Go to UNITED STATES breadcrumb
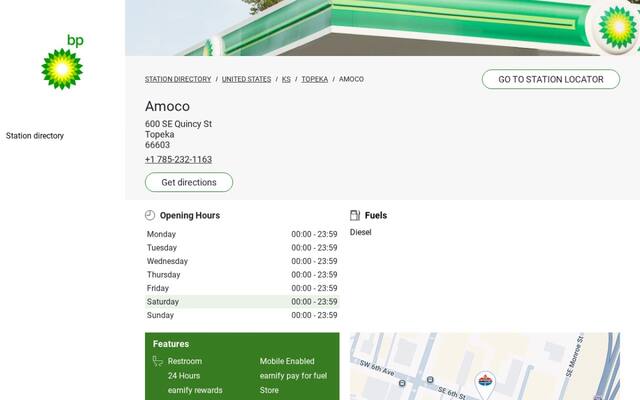Screen dimensions: 640x400 [x=247, y=79]
